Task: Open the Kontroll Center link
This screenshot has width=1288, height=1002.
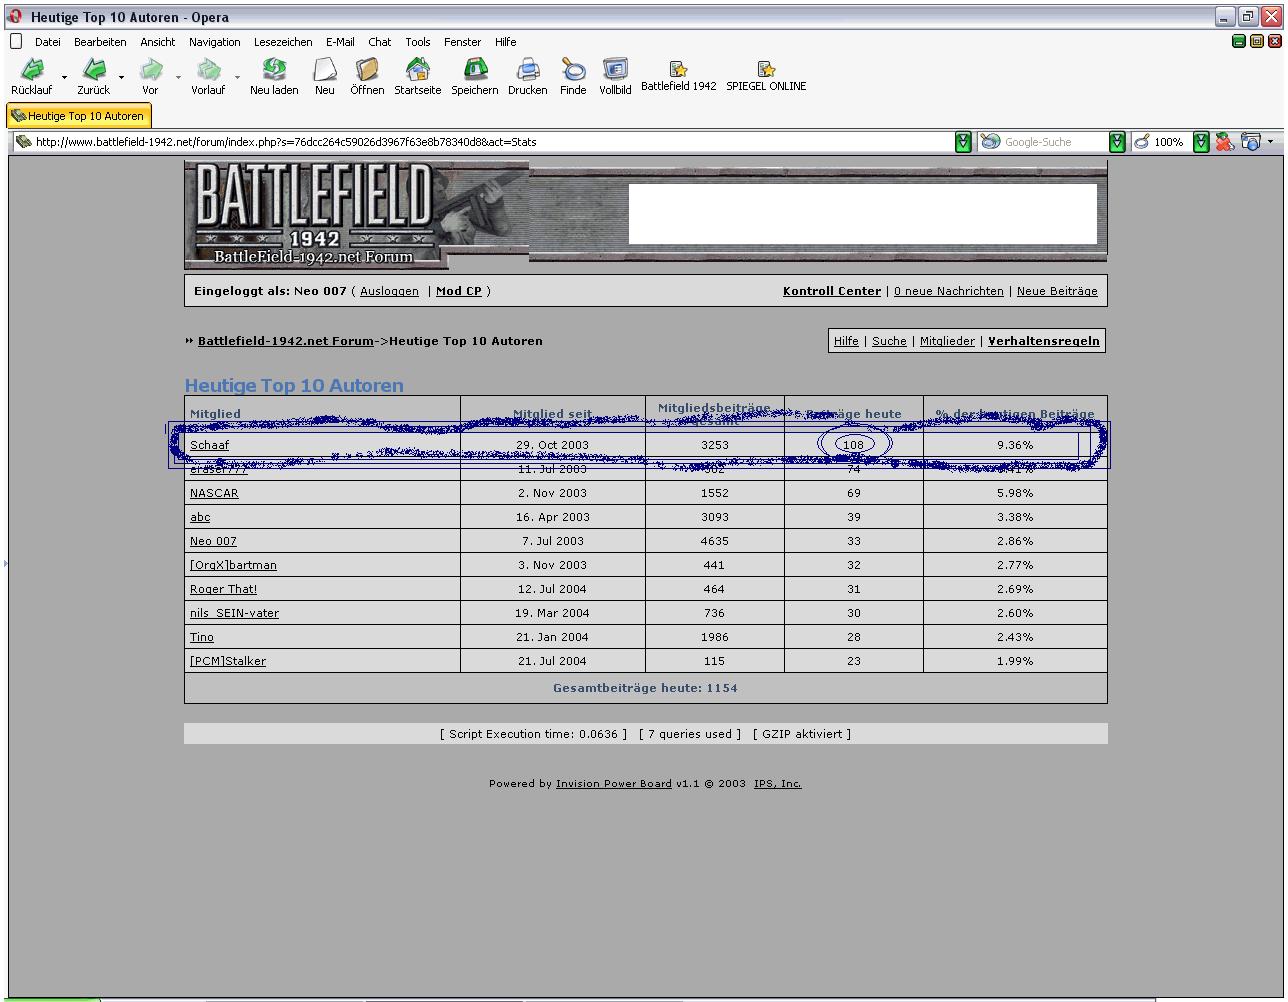Action: click(x=832, y=291)
